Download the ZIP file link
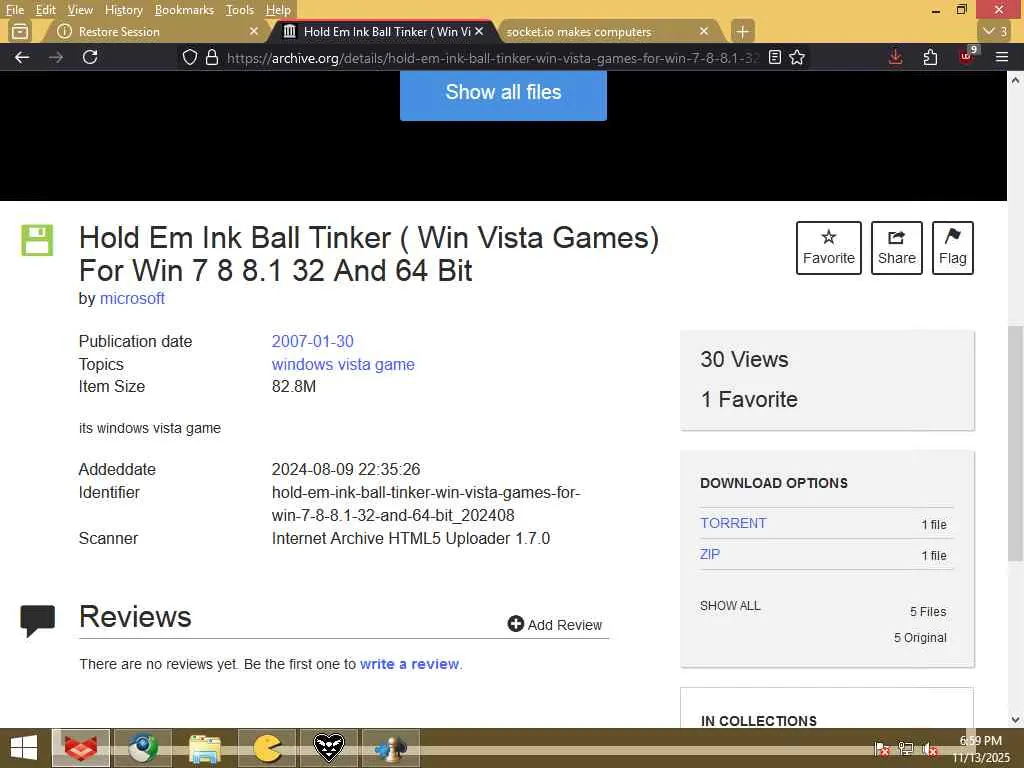 710,554
